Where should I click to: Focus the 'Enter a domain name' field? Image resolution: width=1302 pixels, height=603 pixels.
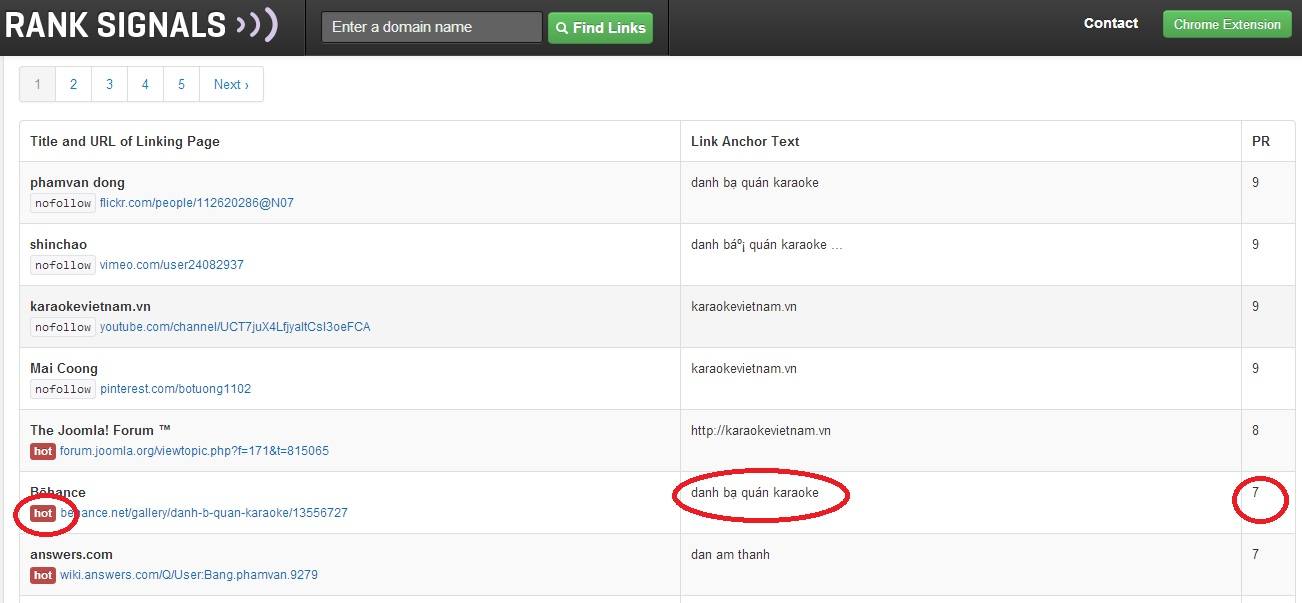(x=432, y=27)
